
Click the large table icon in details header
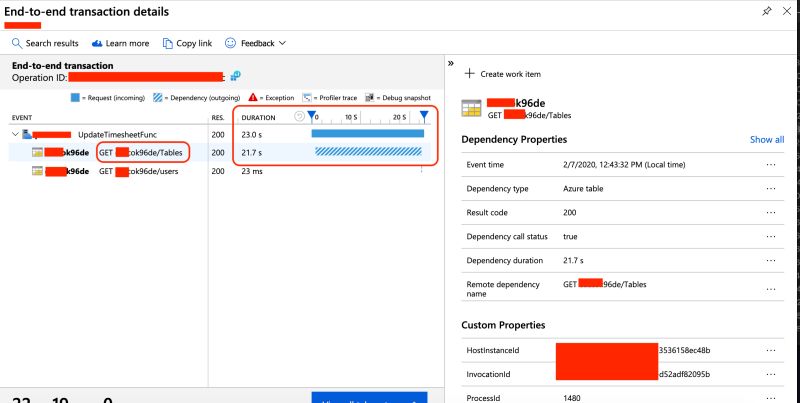click(472, 109)
